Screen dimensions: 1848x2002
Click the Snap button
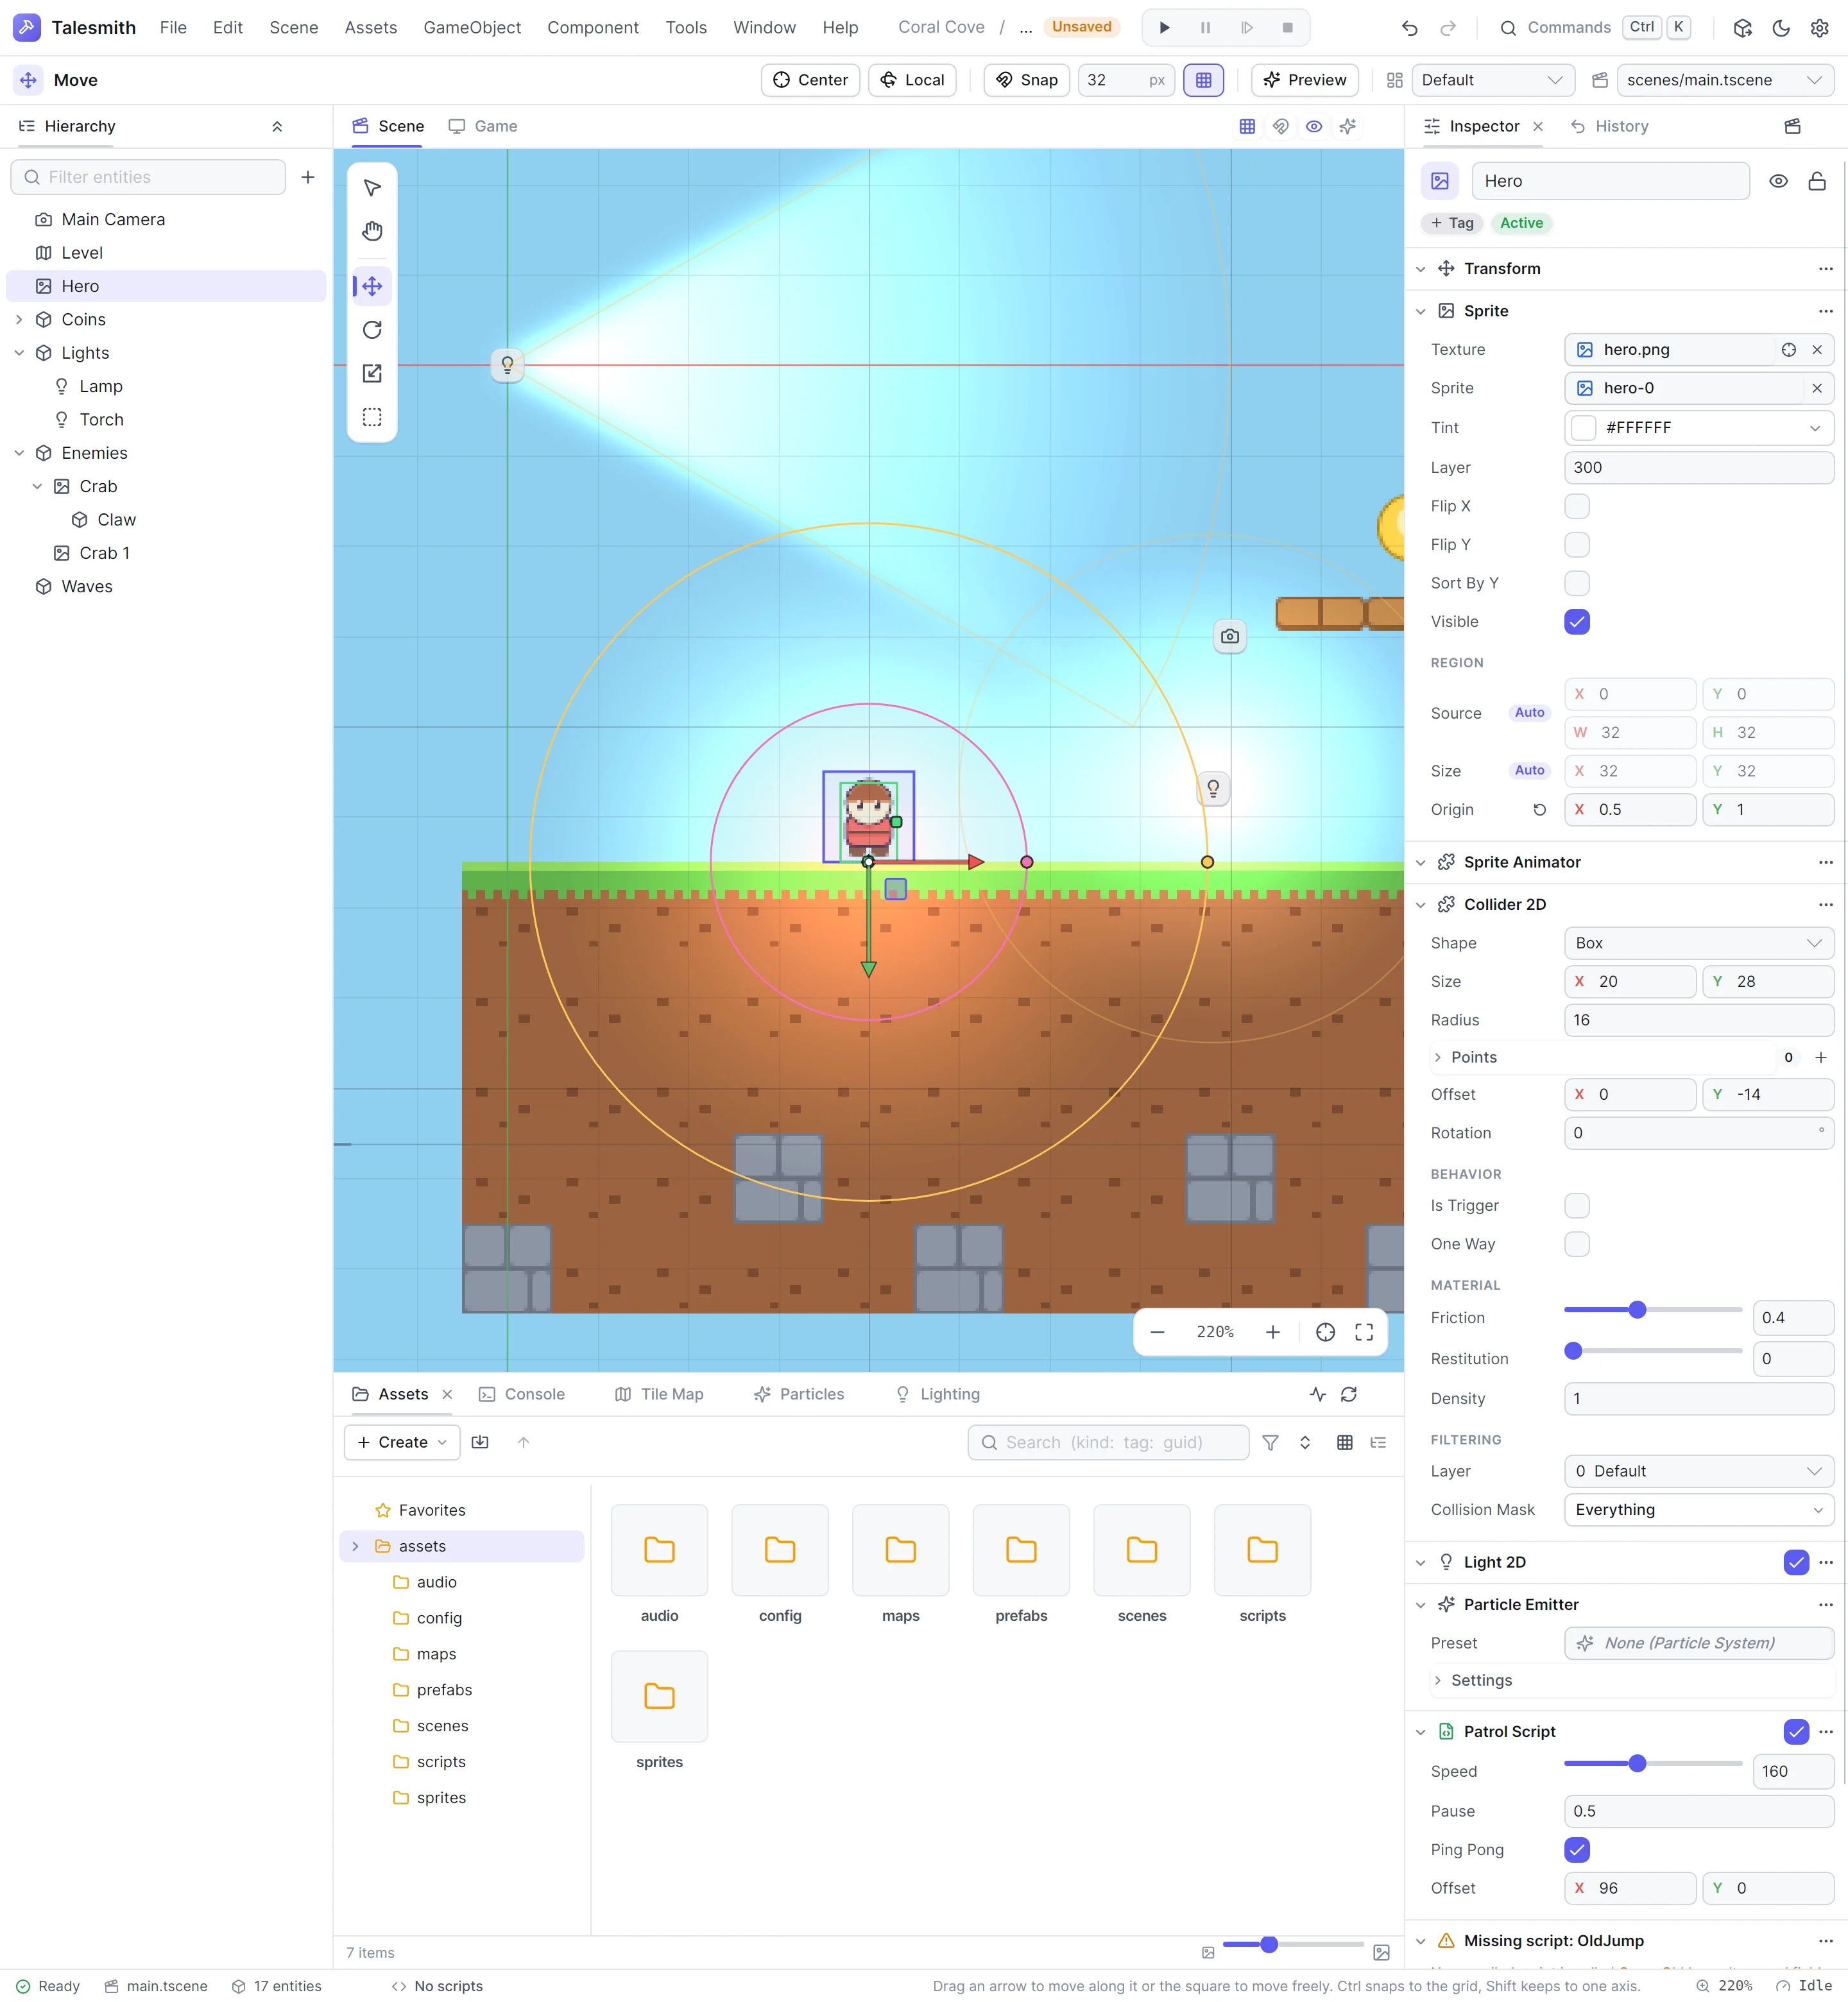pos(1026,80)
